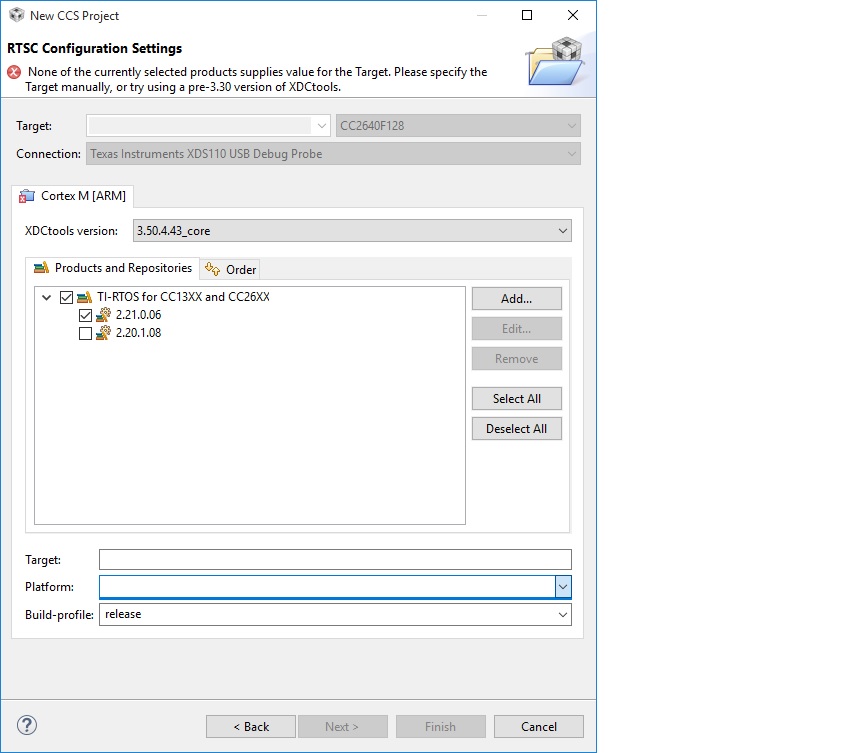Click the Platform text field
This screenshot has height=753, width=864.
point(327,587)
